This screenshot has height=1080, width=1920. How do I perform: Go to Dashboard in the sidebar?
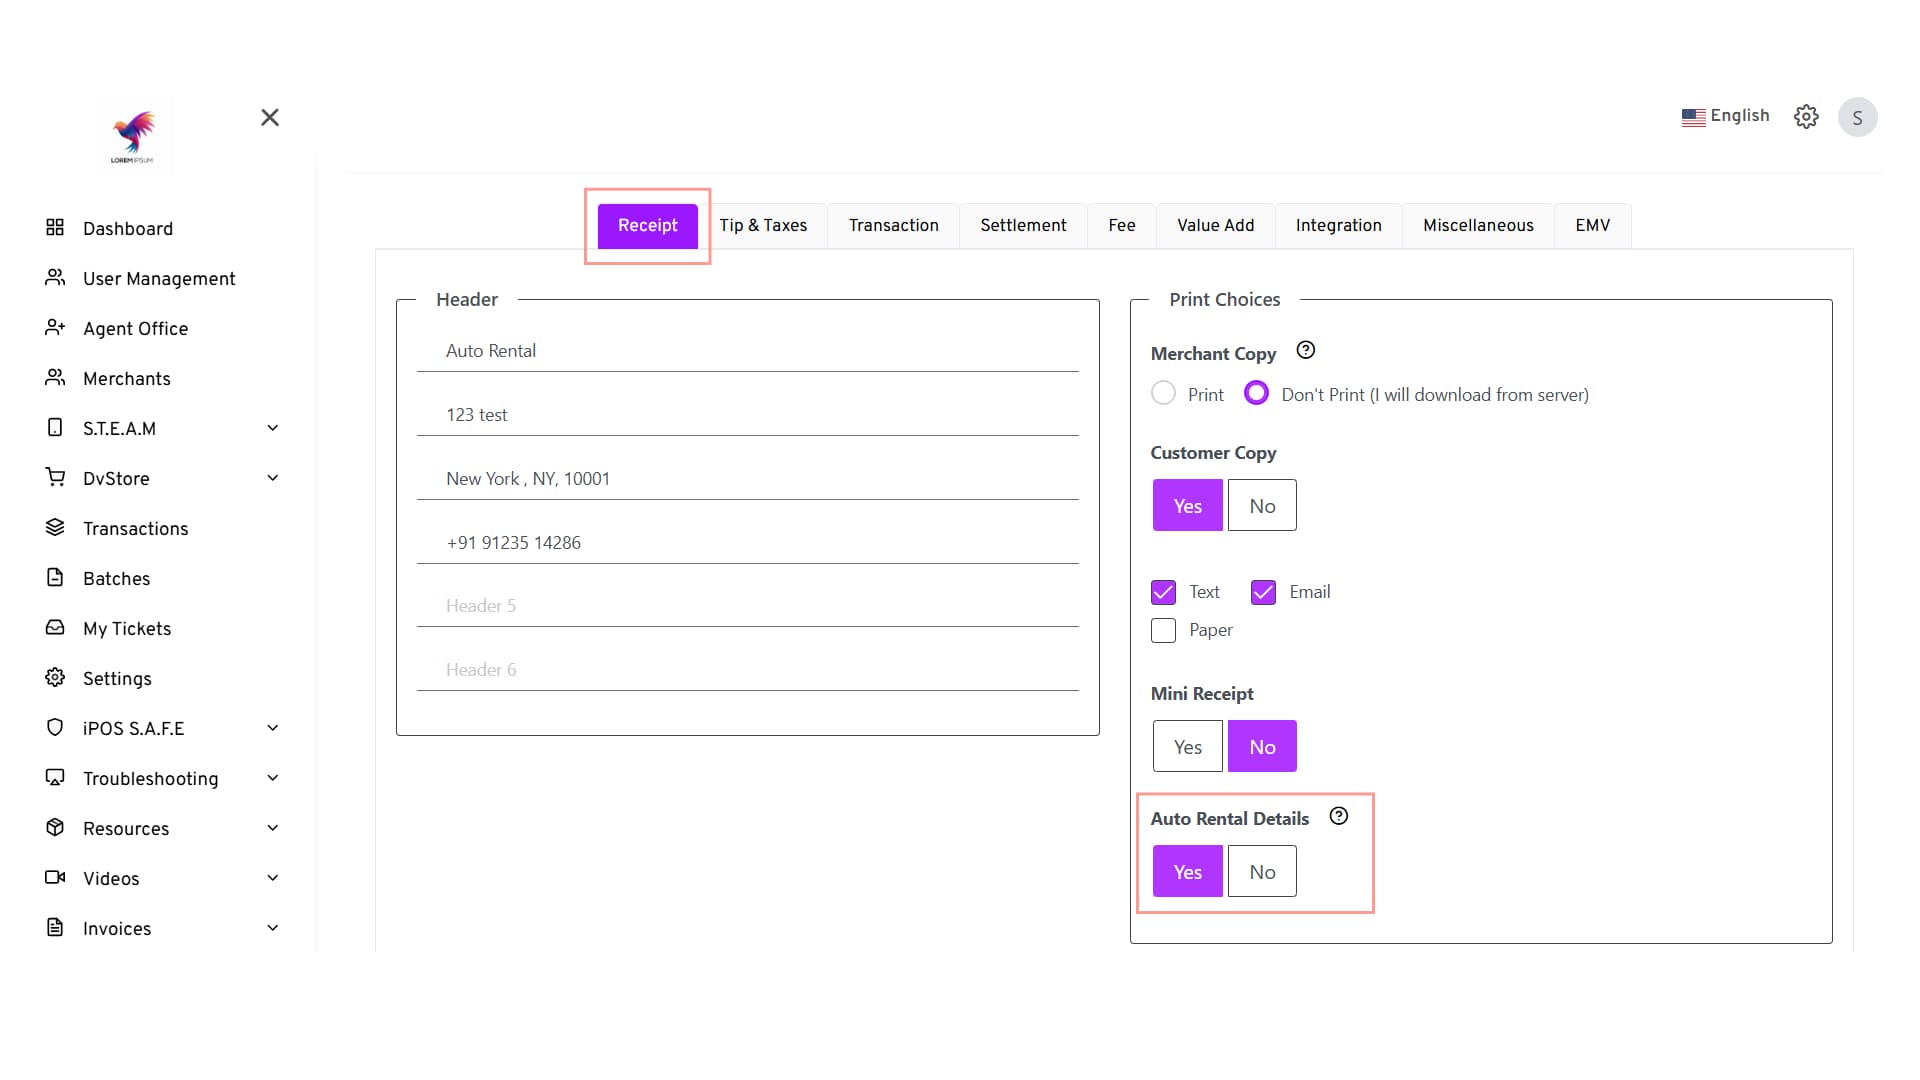[x=128, y=229]
